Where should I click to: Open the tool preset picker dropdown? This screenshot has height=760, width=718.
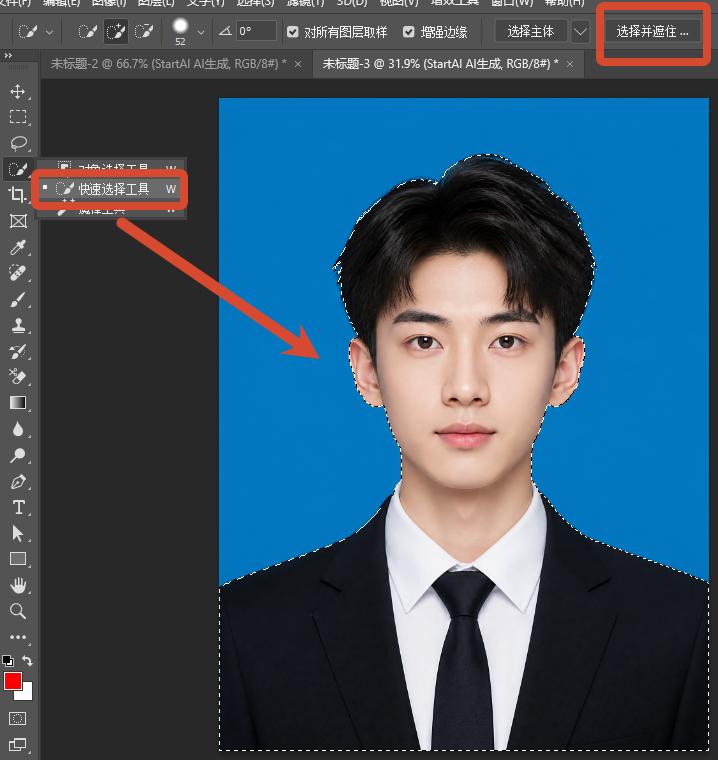[x=49, y=32]
